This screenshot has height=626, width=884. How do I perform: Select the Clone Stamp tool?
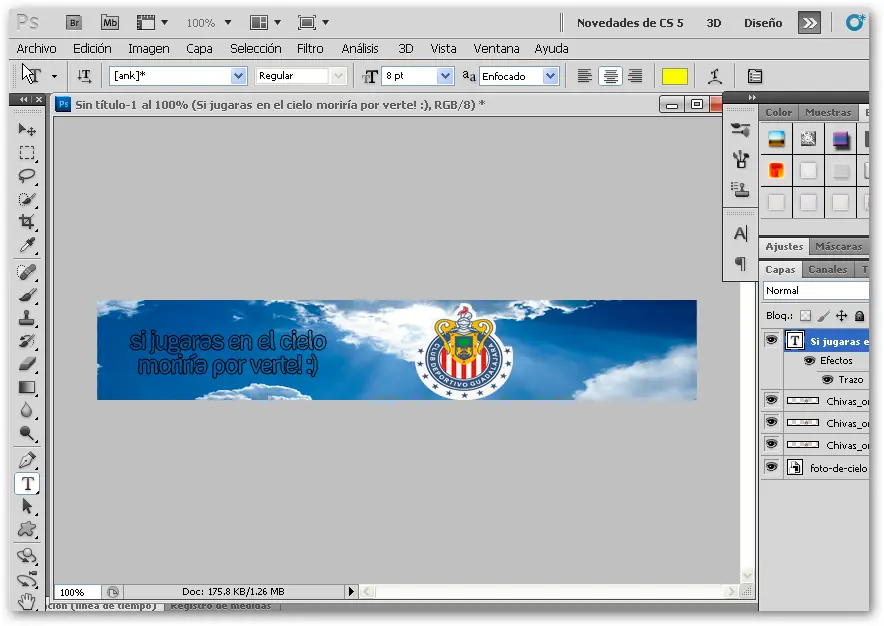point(26,319)
